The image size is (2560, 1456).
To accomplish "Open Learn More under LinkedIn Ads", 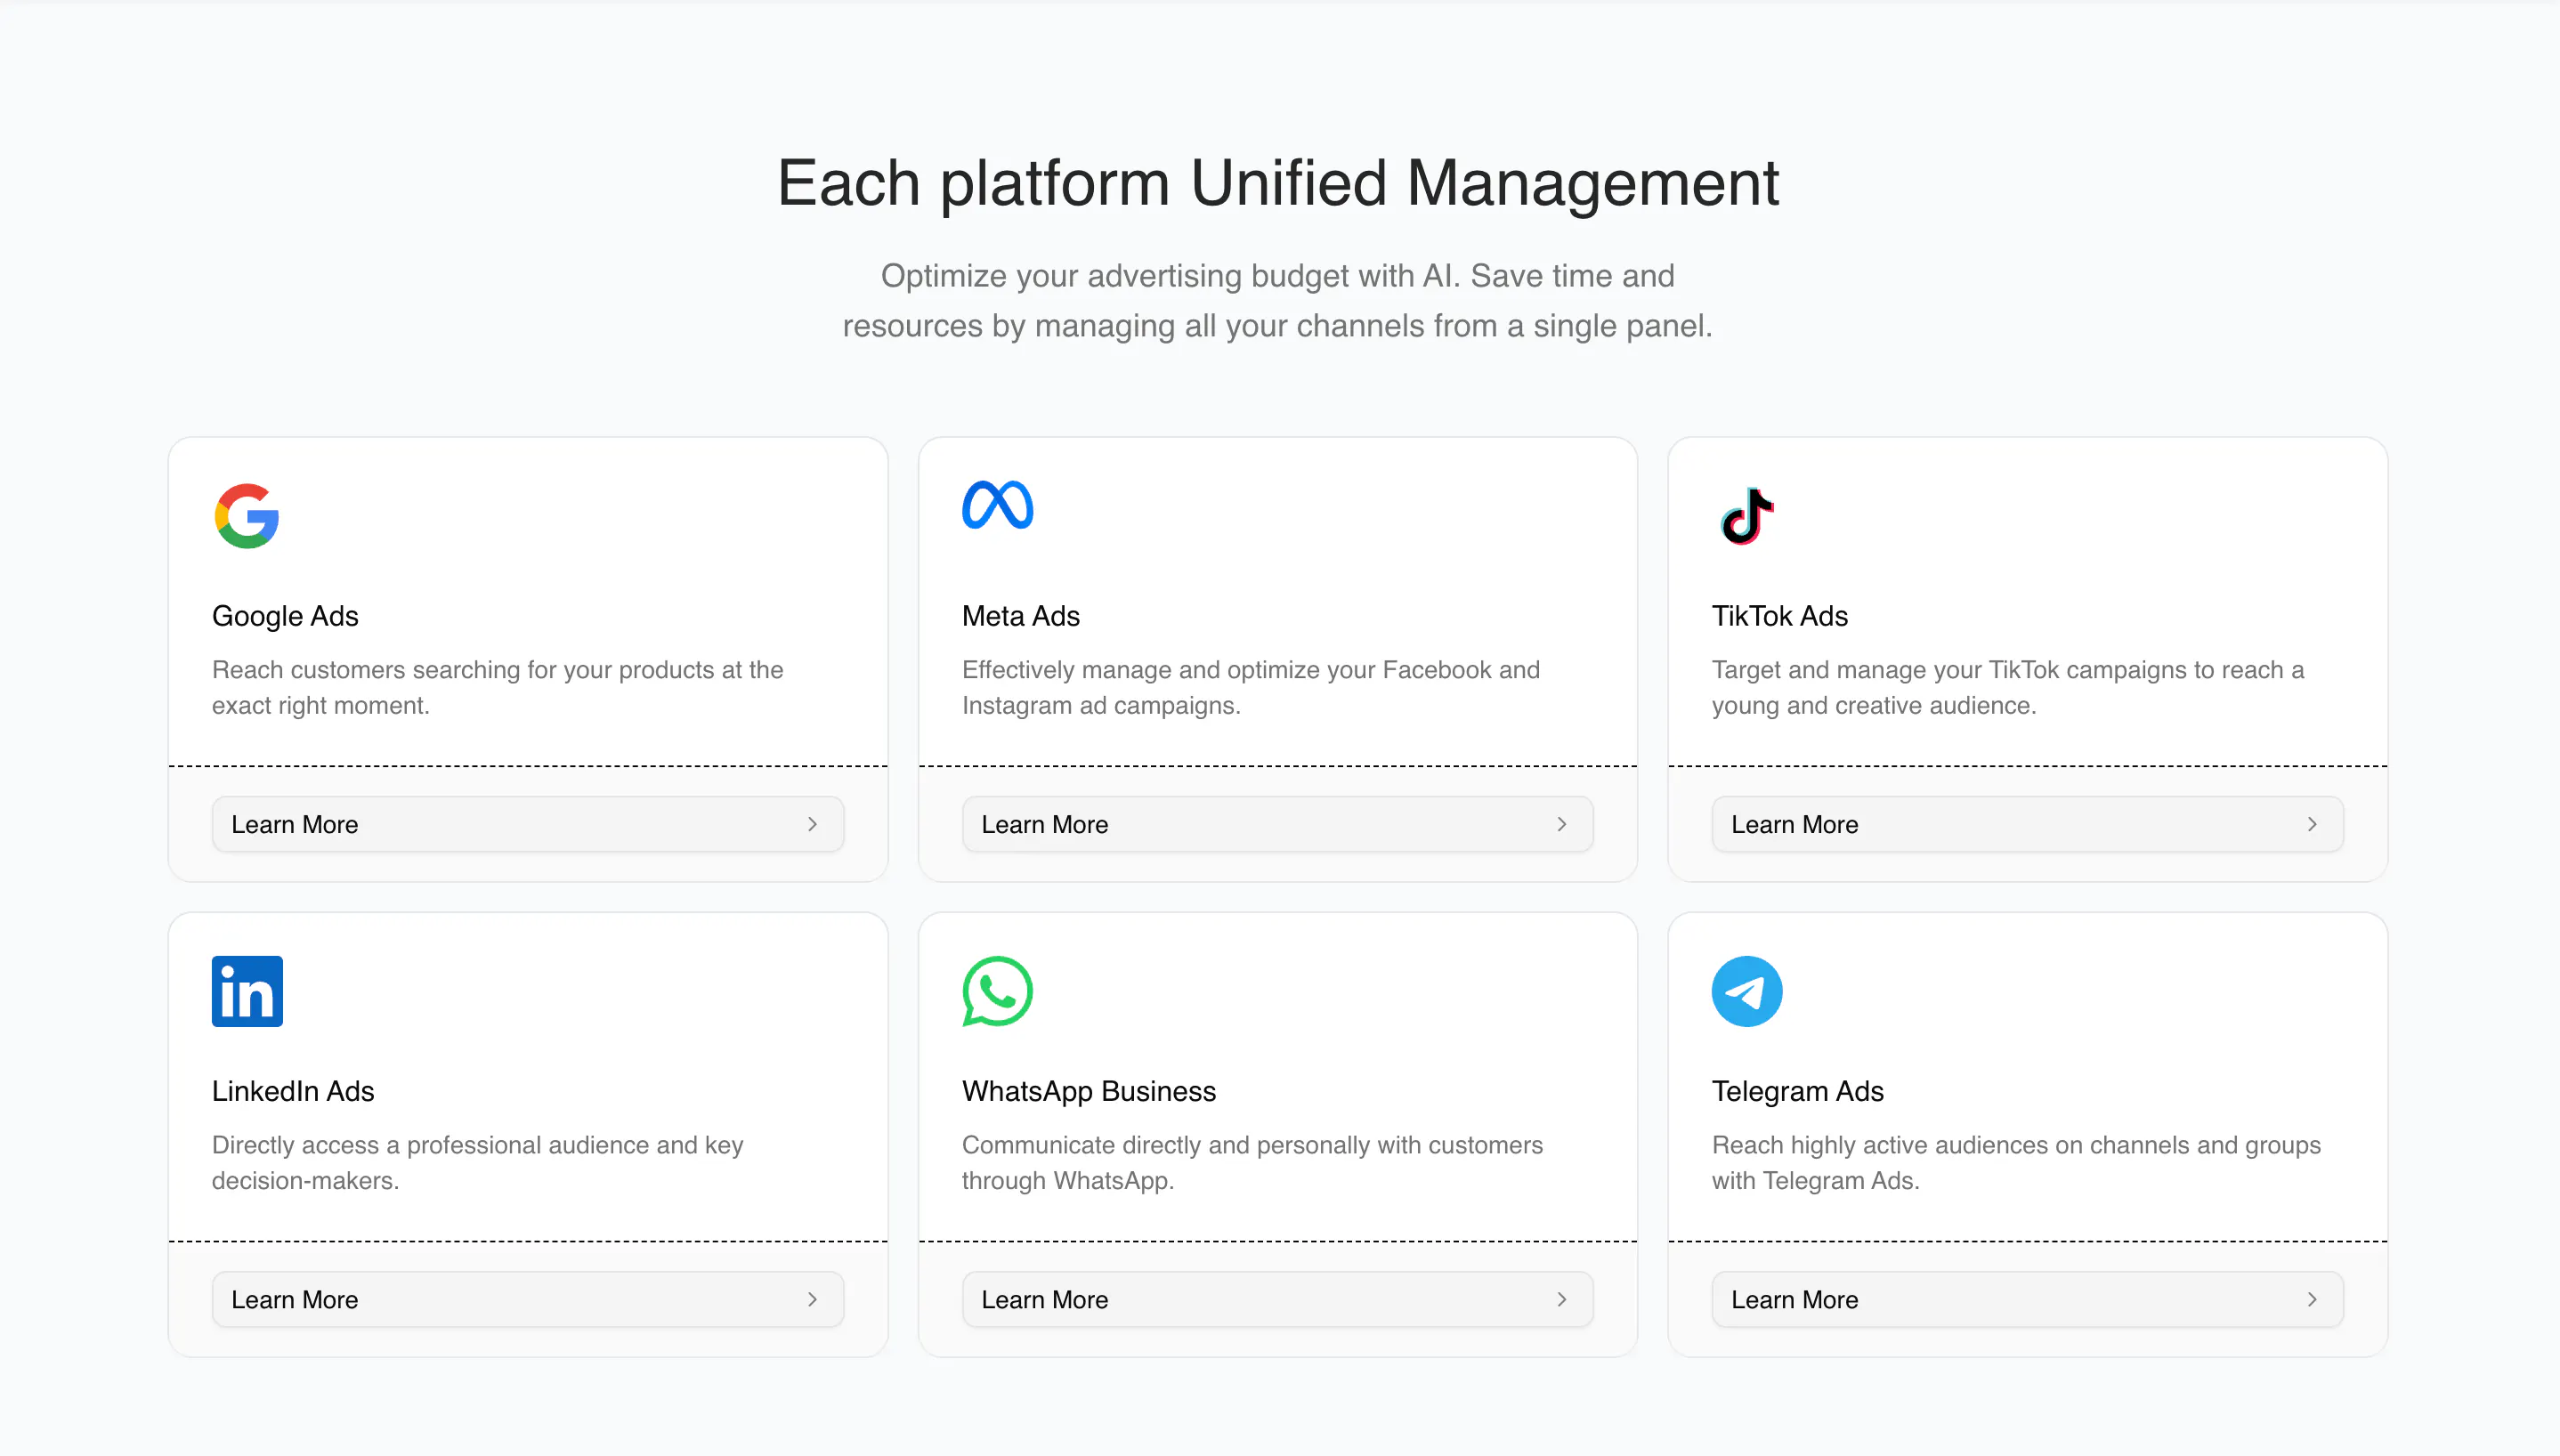I will pos(528,1299).
